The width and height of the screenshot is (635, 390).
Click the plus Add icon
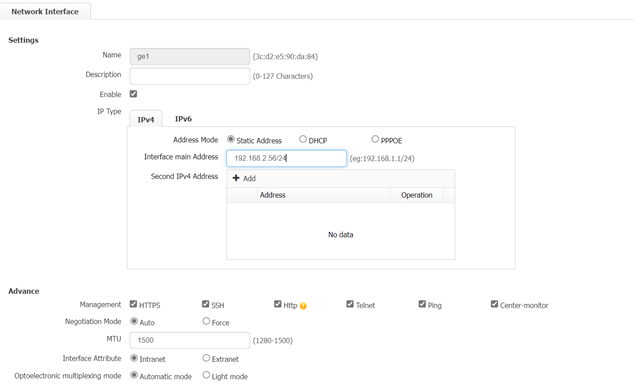coord(236,178)
